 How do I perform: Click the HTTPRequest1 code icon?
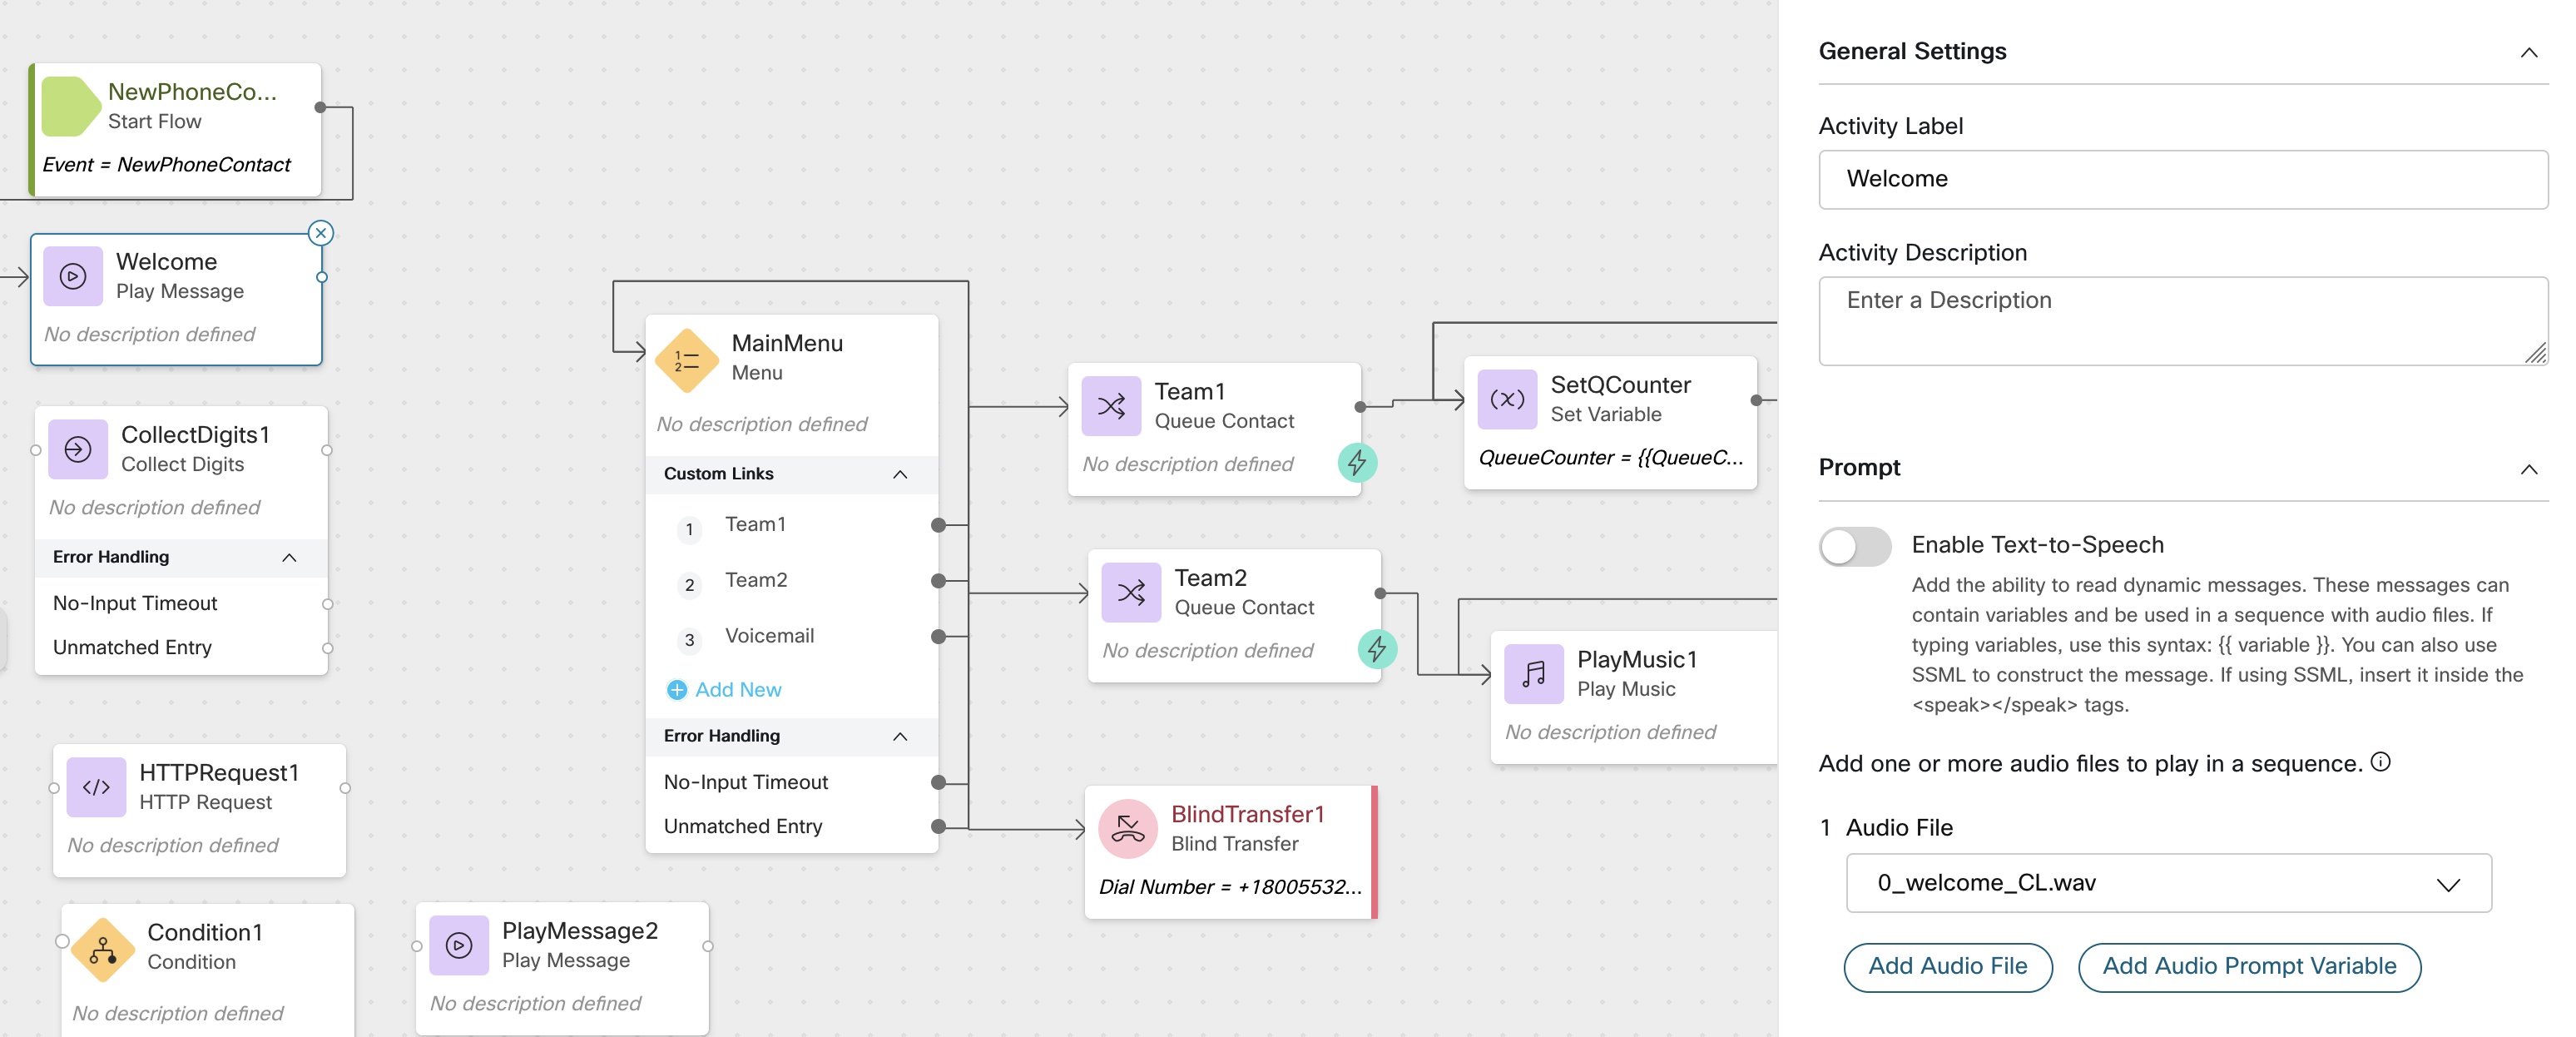(96, 787)
